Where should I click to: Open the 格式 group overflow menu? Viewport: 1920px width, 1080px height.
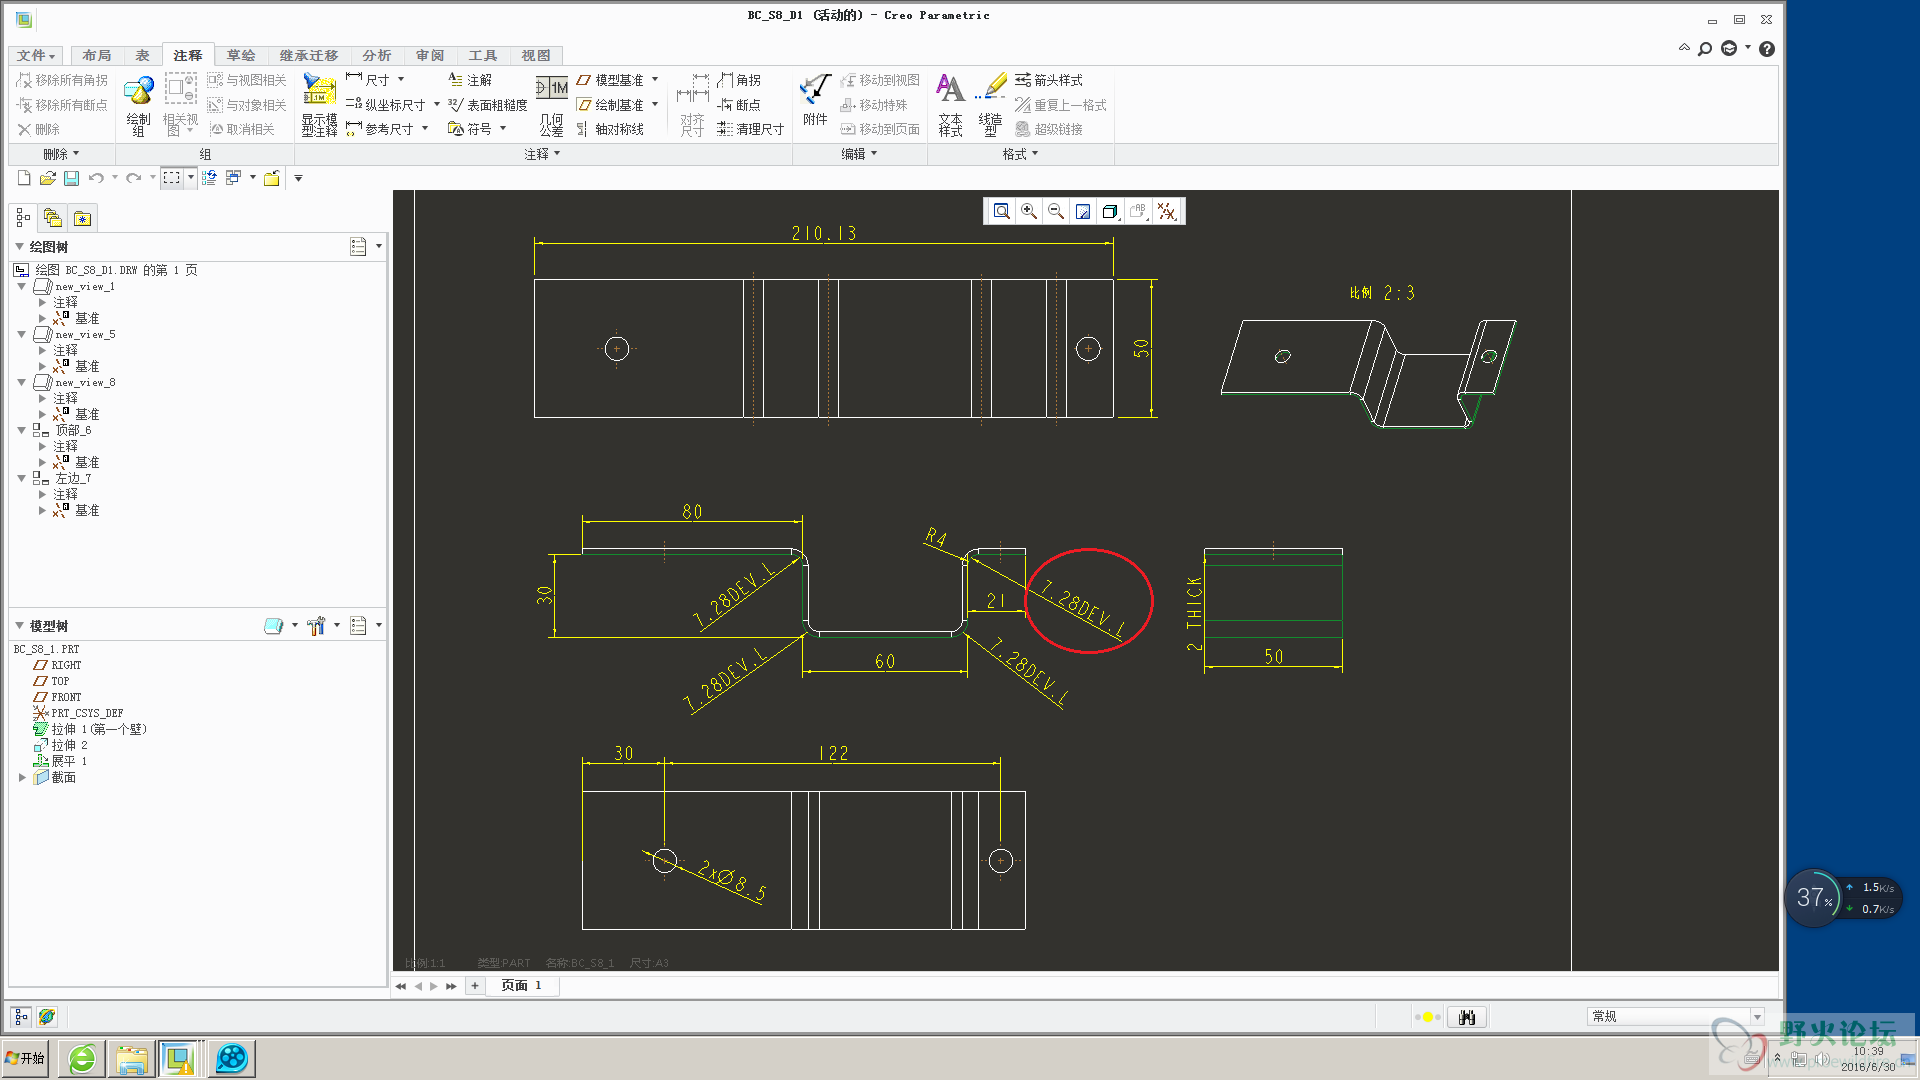[x=1021, y=154]
